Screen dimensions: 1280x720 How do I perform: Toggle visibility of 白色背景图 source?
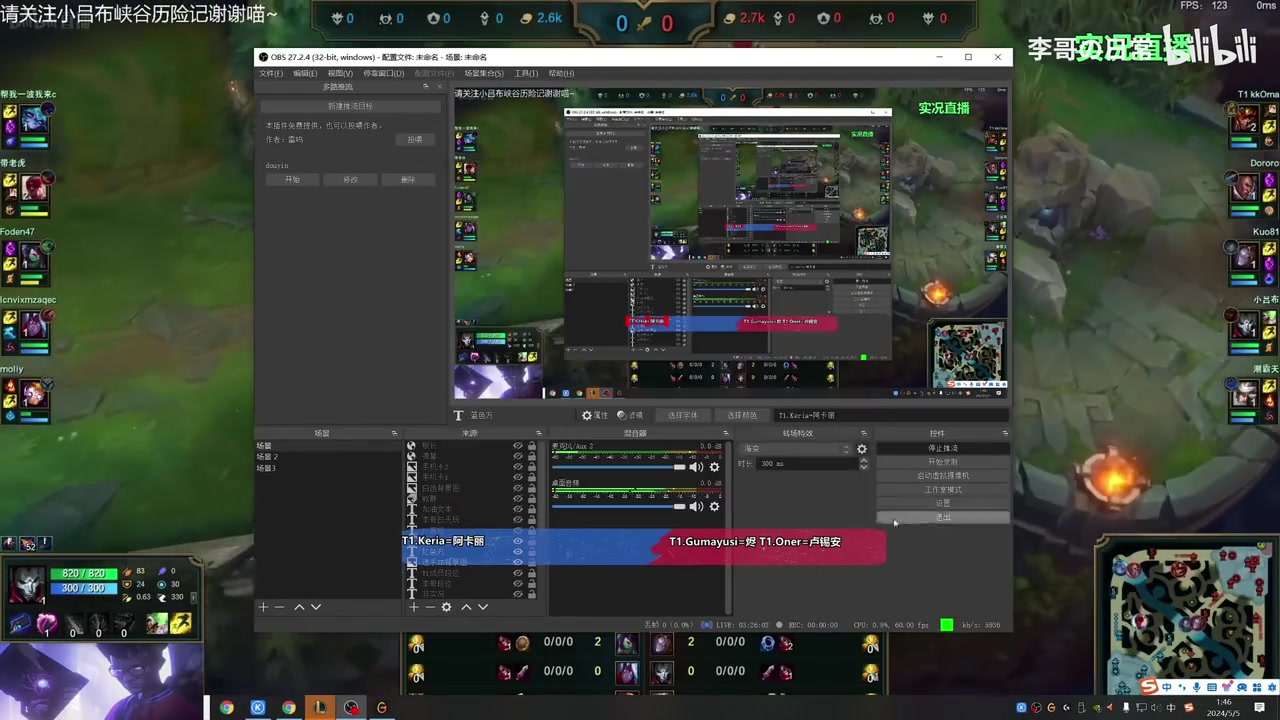point(518,488)
